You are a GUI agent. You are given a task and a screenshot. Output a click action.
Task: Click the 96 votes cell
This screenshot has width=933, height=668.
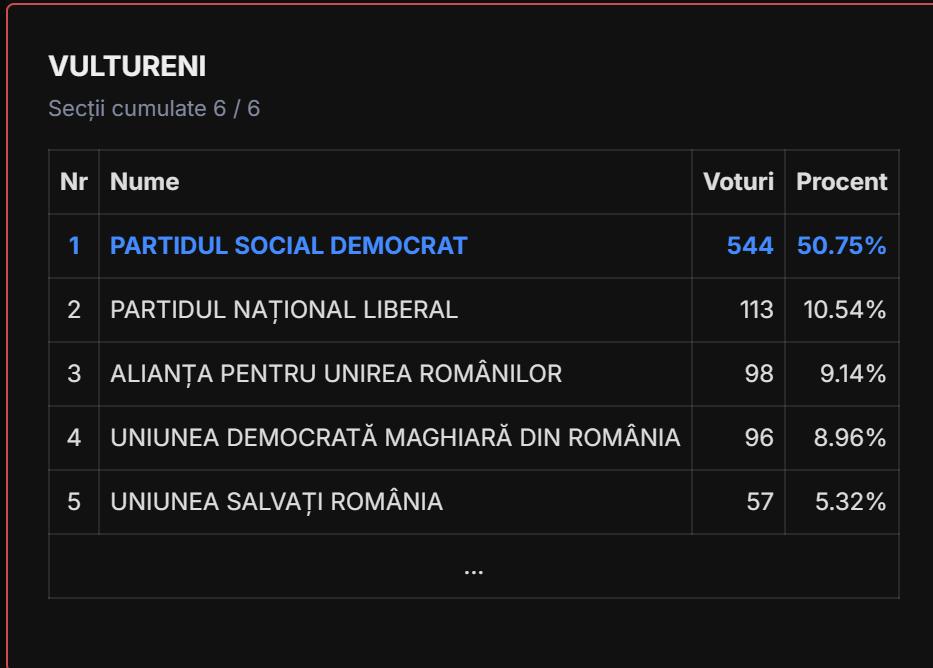(760, 438)
